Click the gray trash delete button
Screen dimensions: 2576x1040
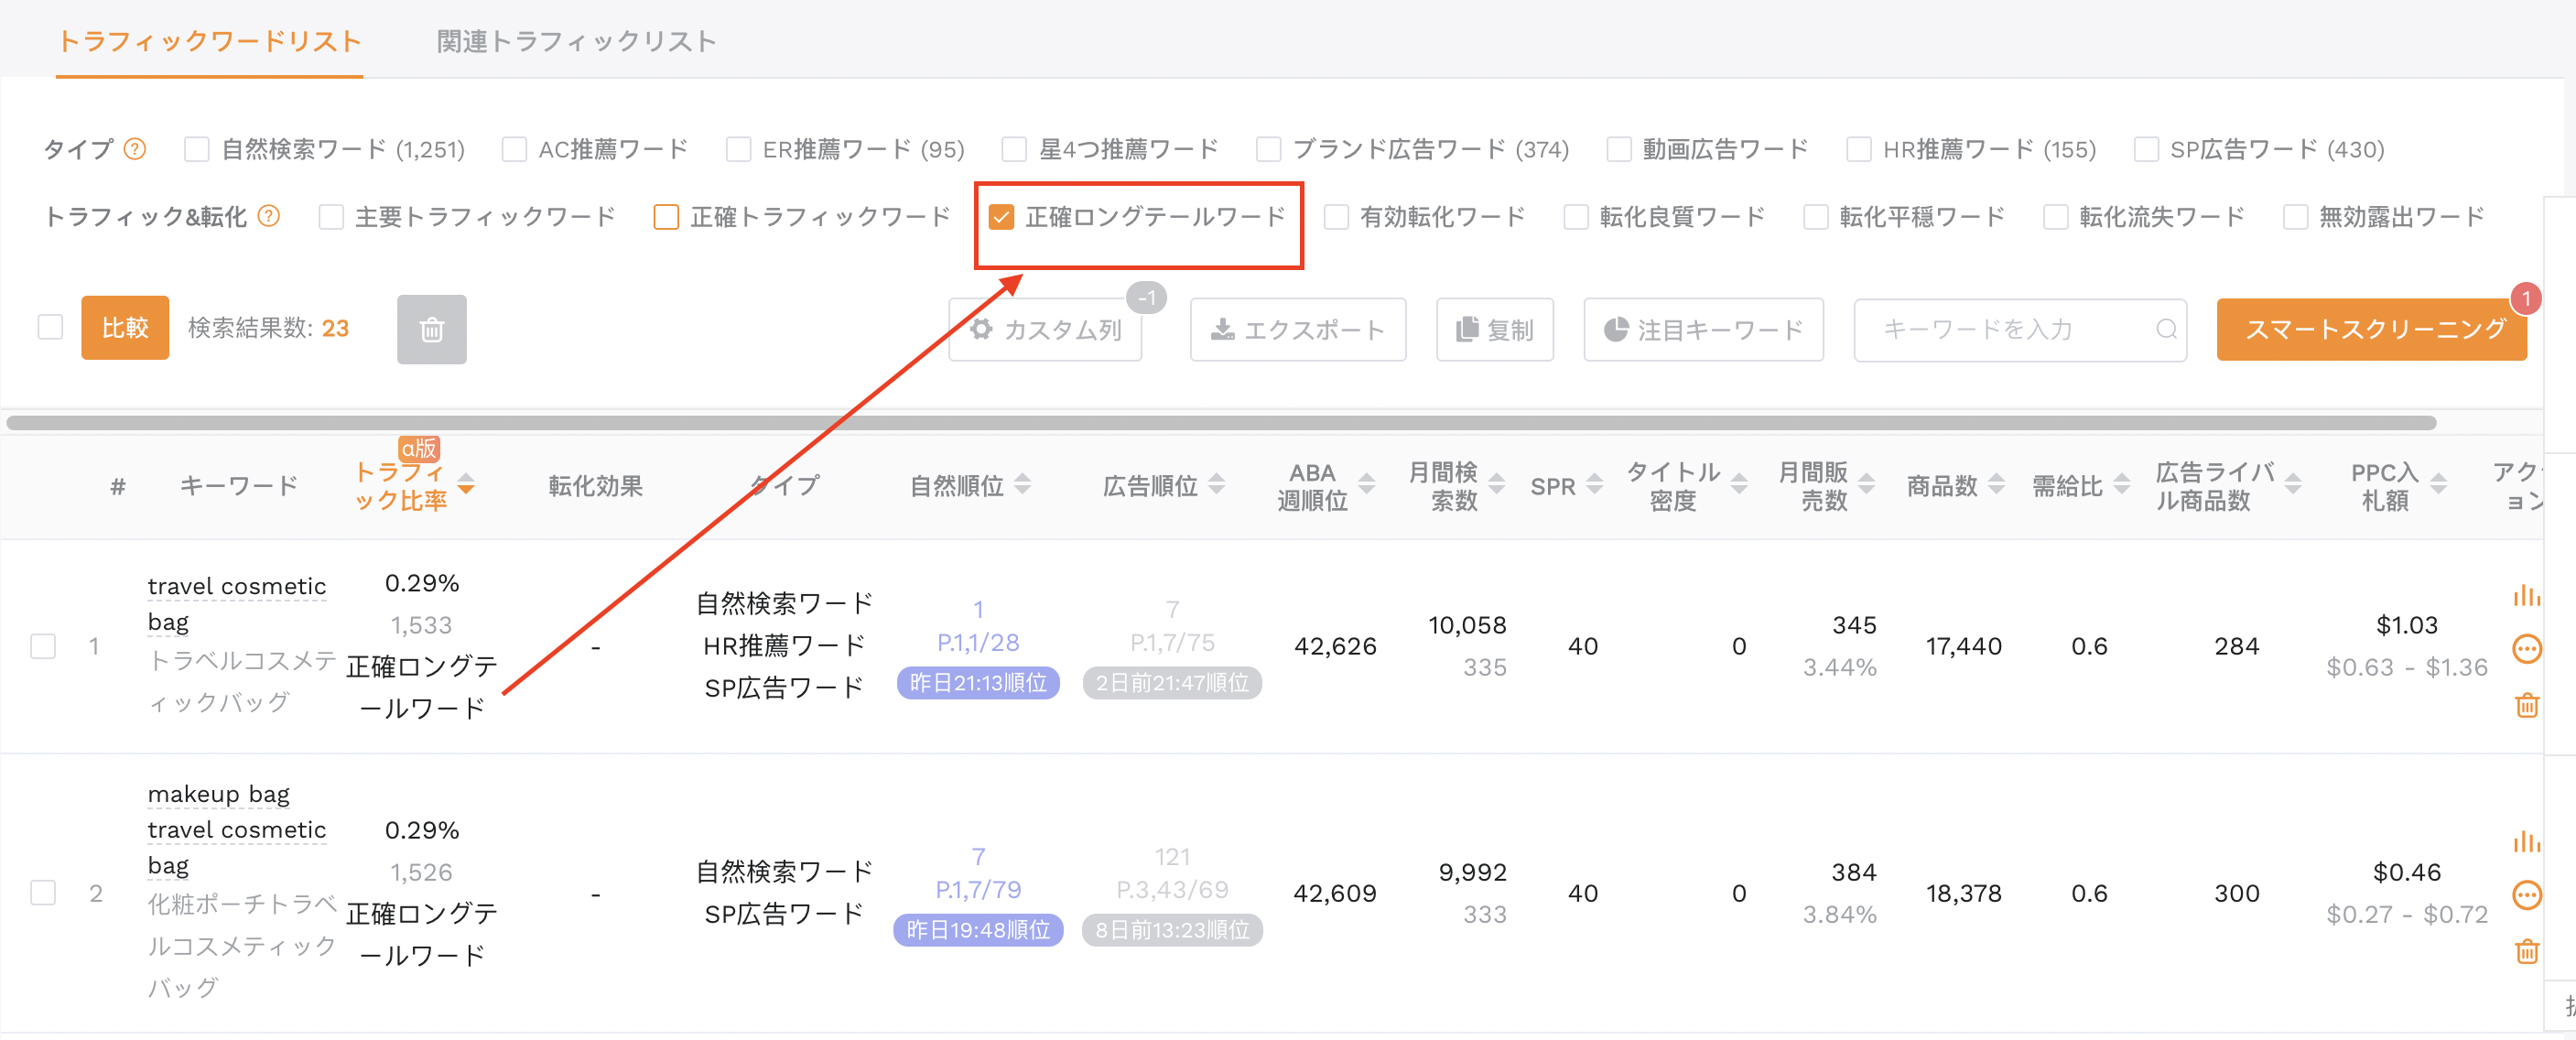[x=431, y=329]
